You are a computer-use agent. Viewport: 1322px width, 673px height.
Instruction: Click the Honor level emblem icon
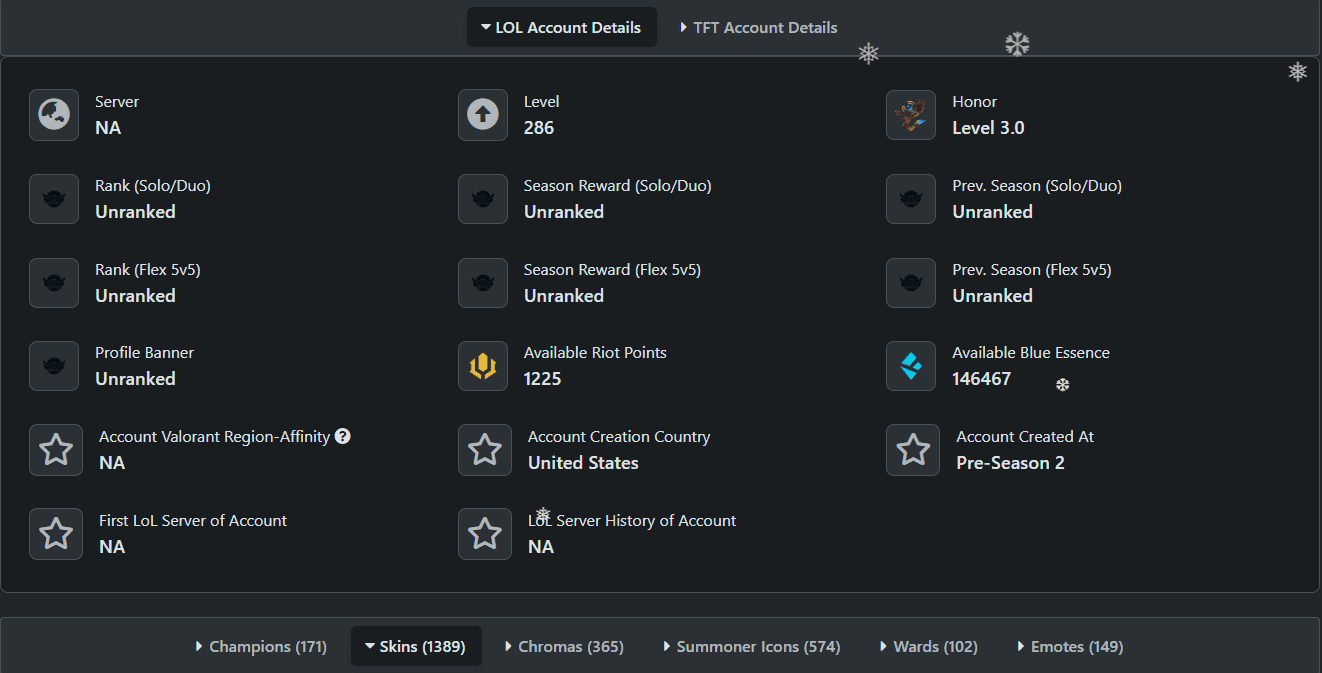[x=911, y=115]
